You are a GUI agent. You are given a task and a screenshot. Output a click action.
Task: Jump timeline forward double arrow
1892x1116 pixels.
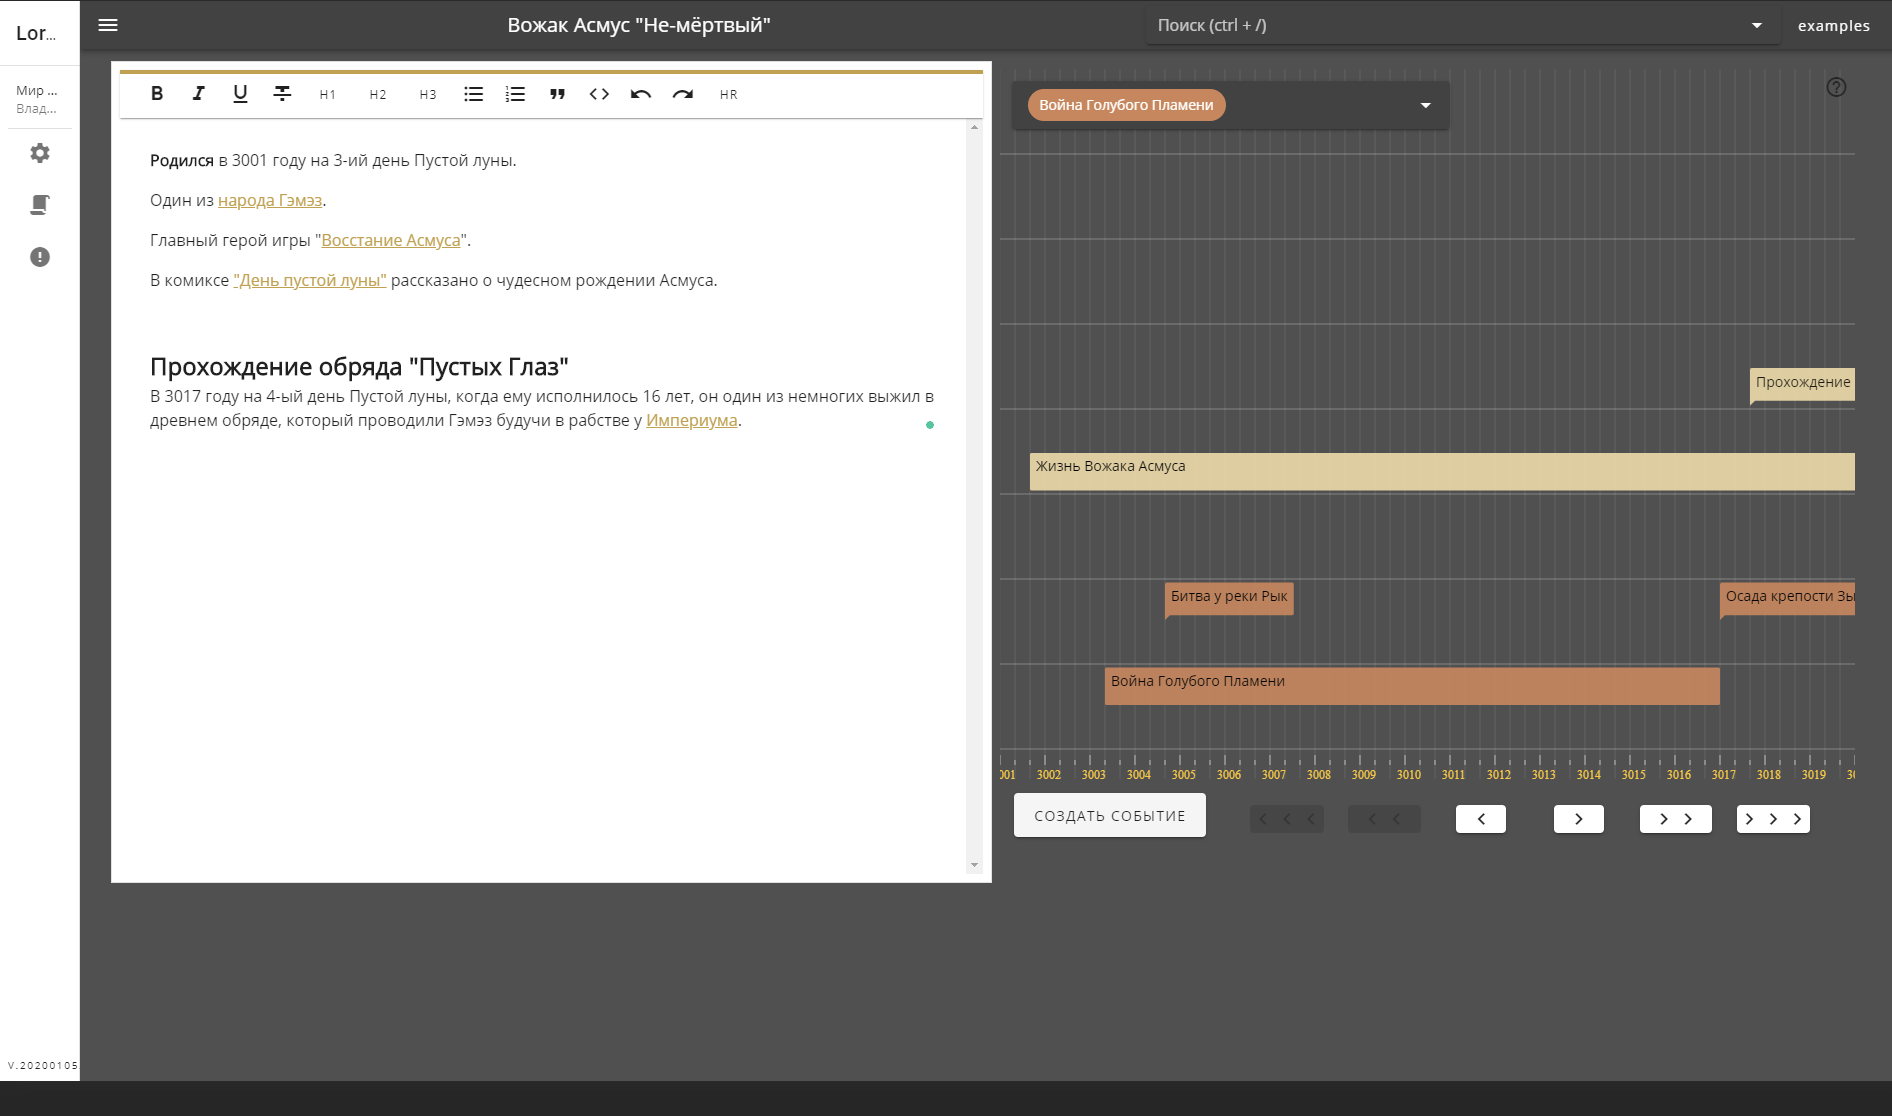click(1676, 819)
